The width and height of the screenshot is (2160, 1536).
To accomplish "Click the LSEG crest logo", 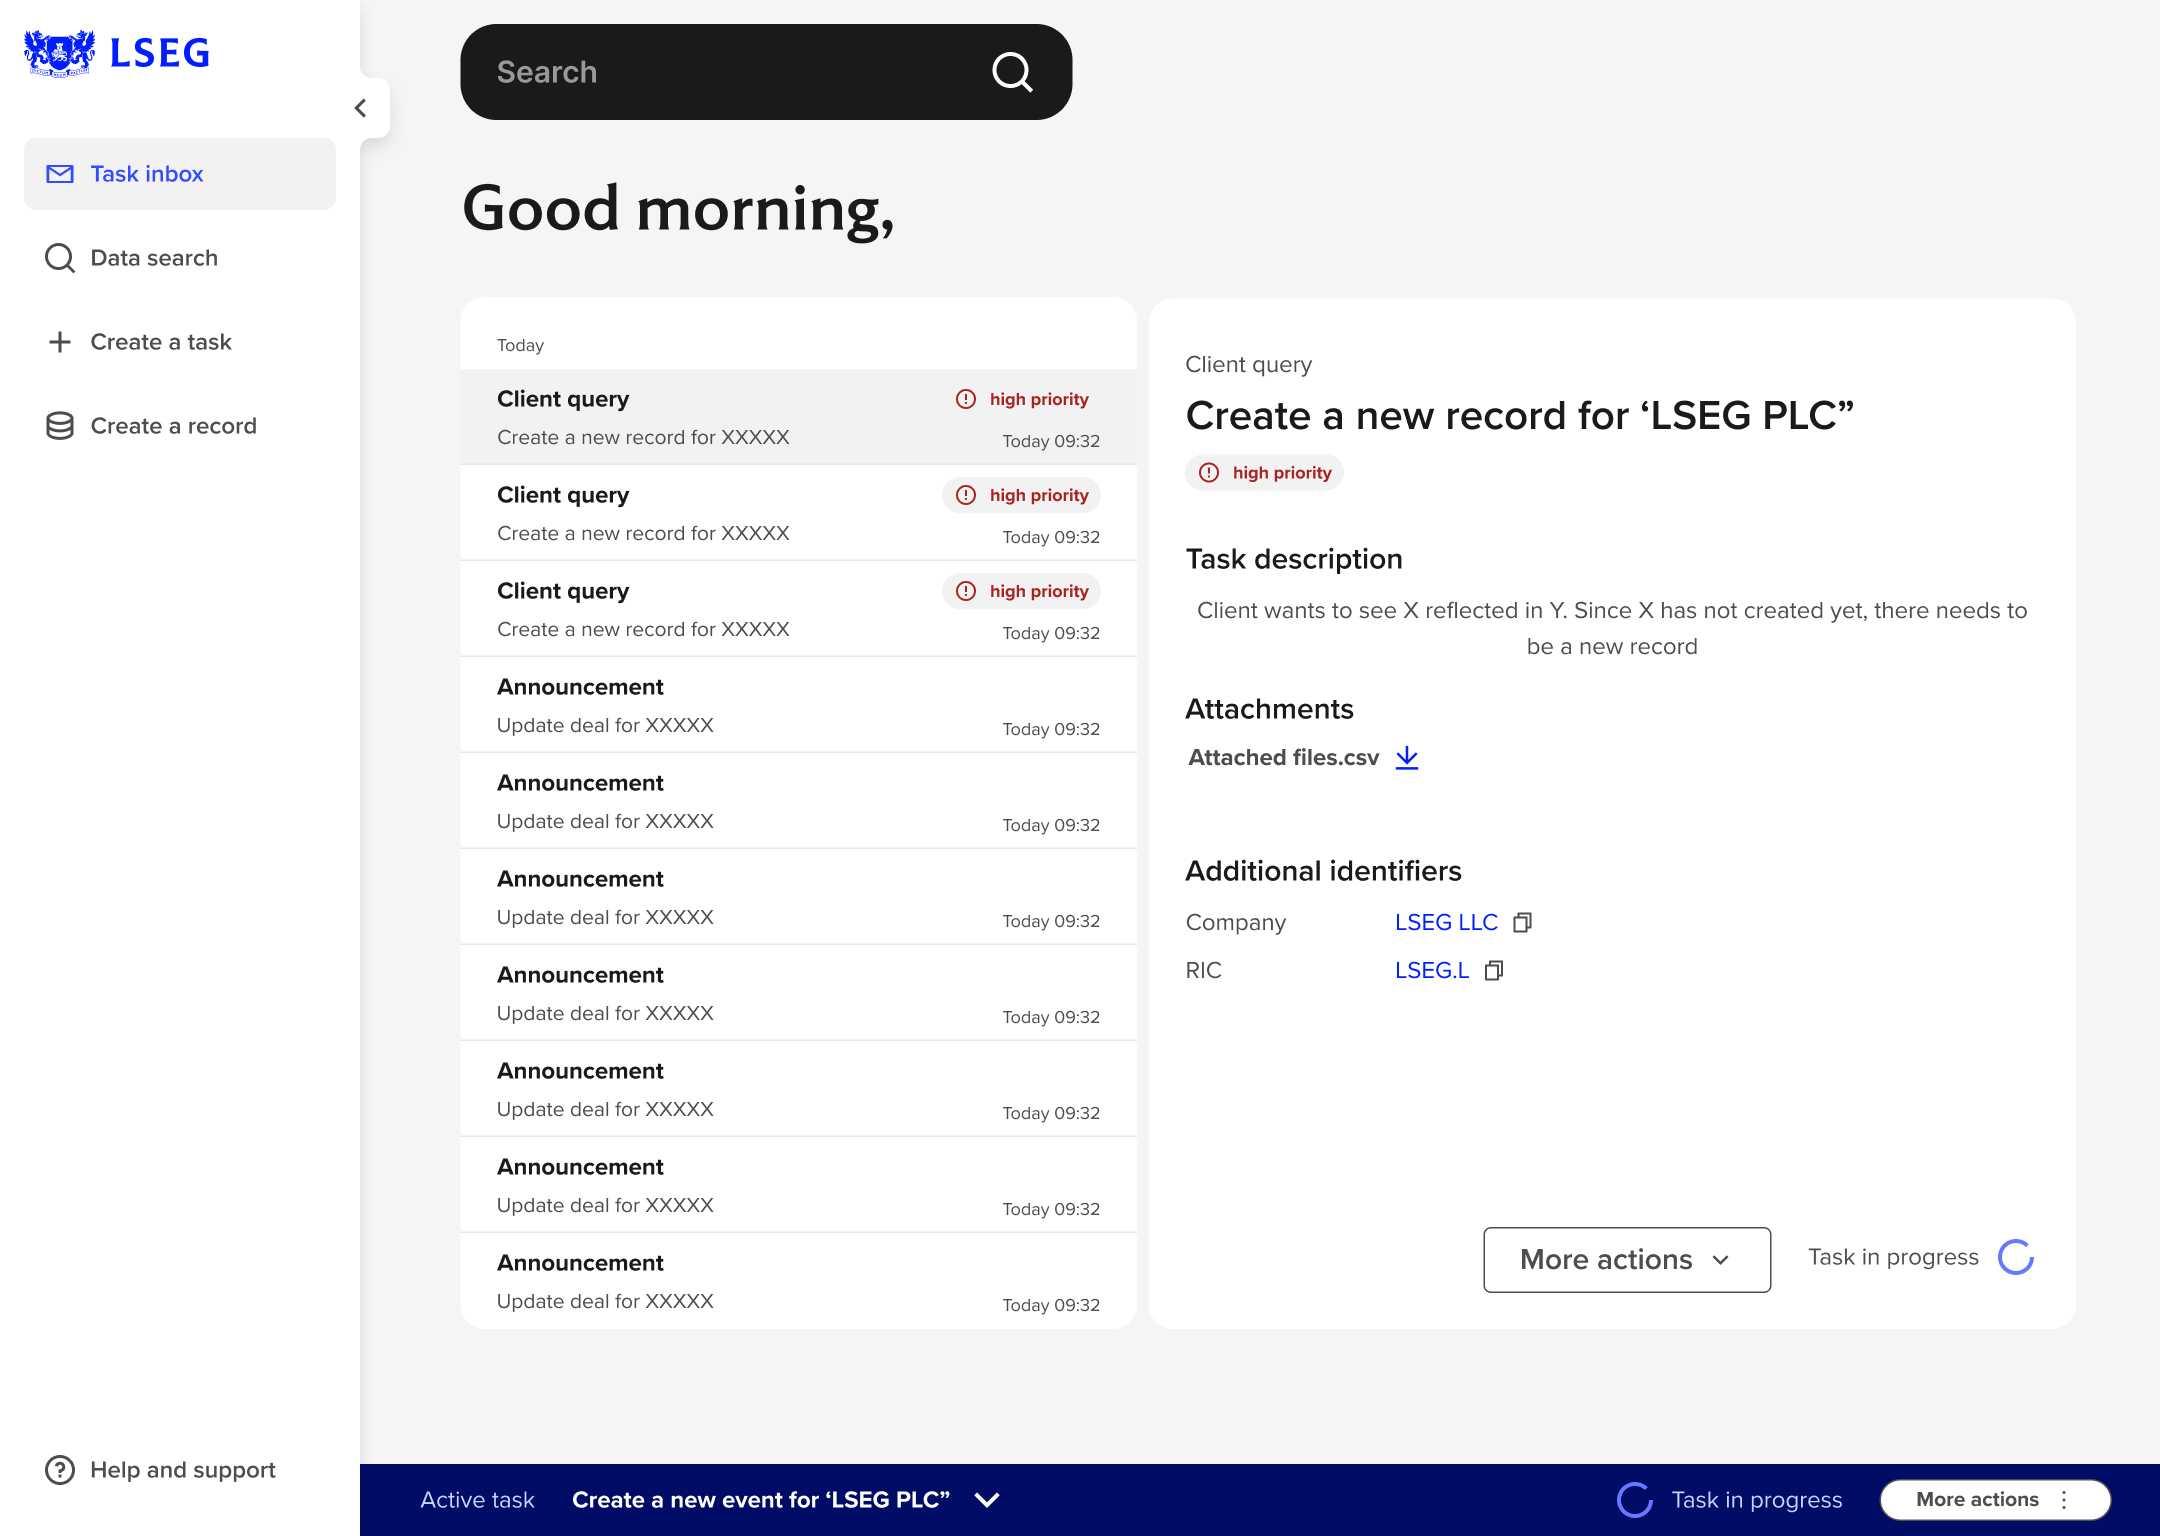I will click(58, 52).
